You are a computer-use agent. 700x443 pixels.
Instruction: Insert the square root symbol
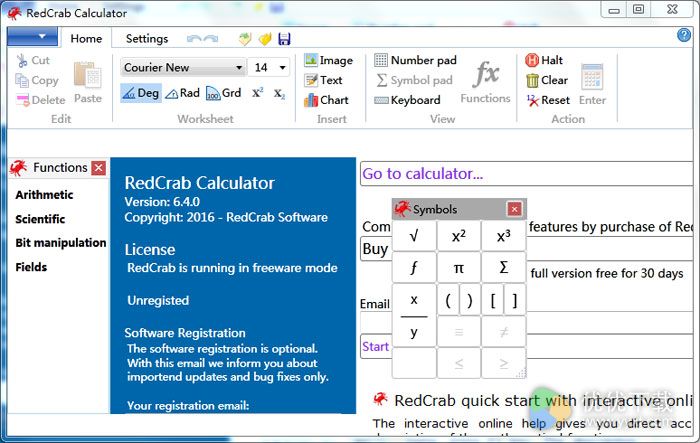tap(414, 236)
